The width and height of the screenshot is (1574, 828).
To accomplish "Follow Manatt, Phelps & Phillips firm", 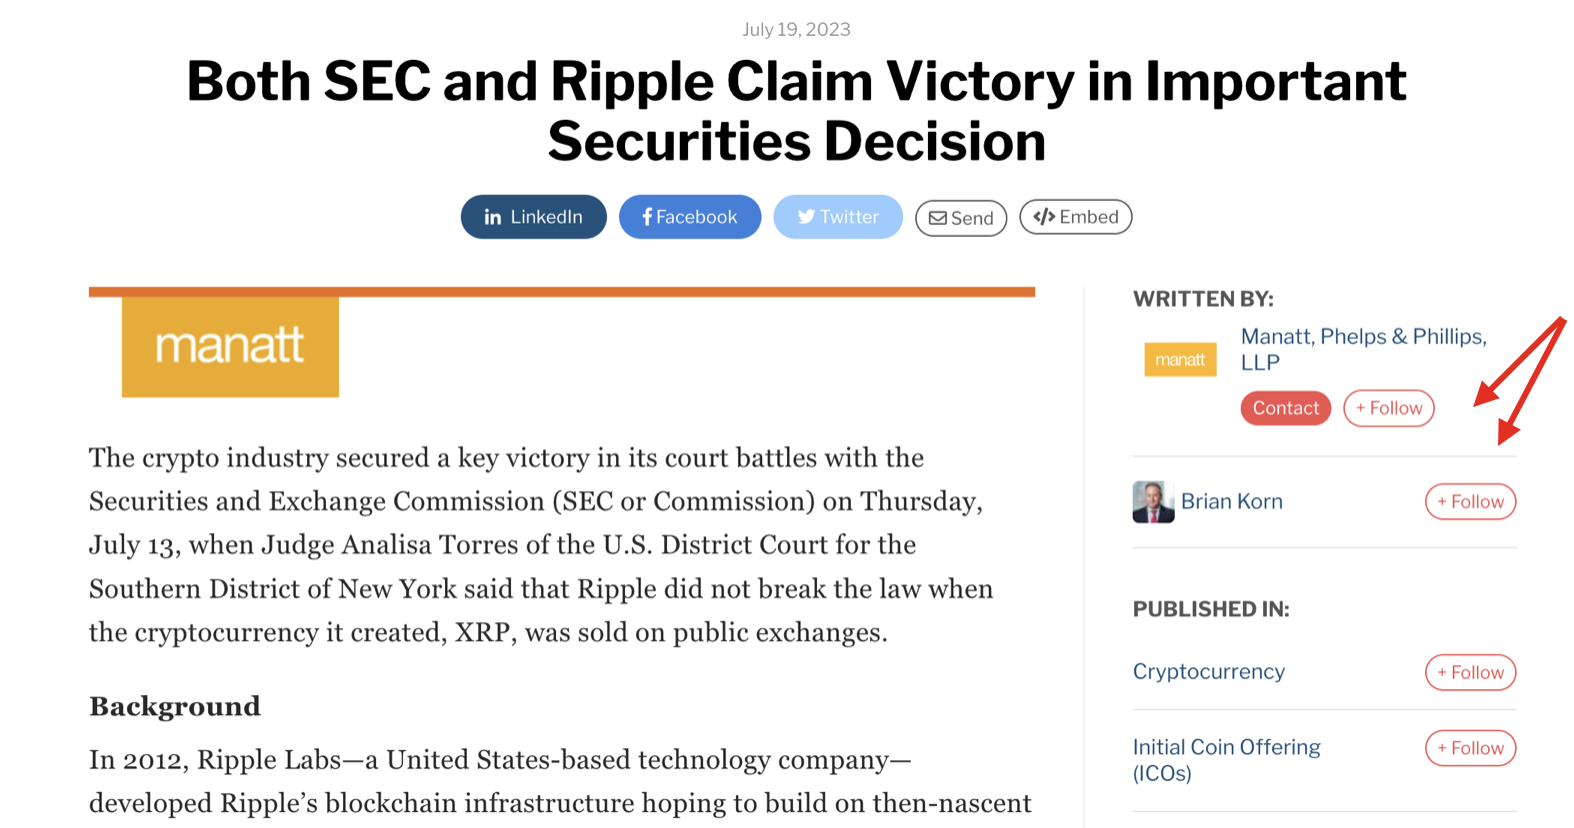I will pos(1388,408).
